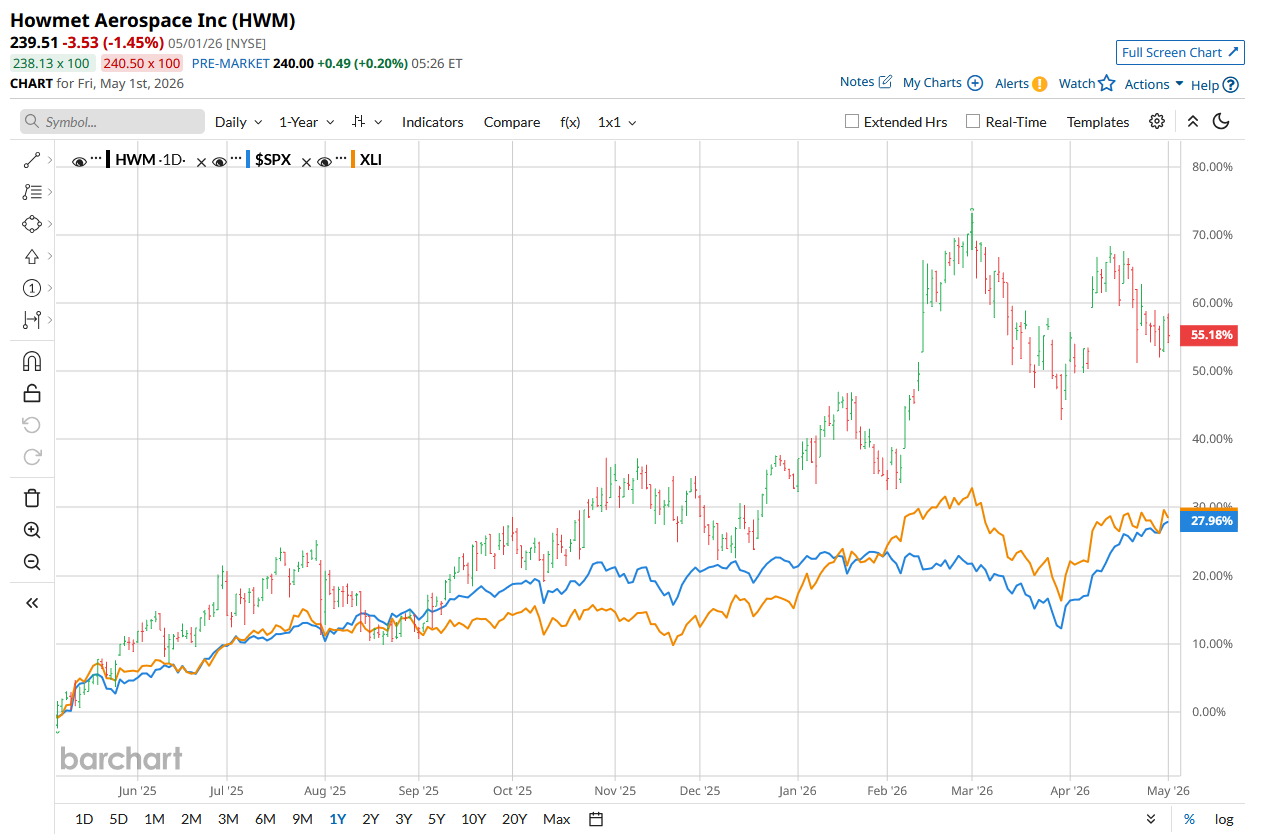Open the Daily frequency dropdown
The width and height of the screenshot is (1268, 834).
[x=239, y=122]
